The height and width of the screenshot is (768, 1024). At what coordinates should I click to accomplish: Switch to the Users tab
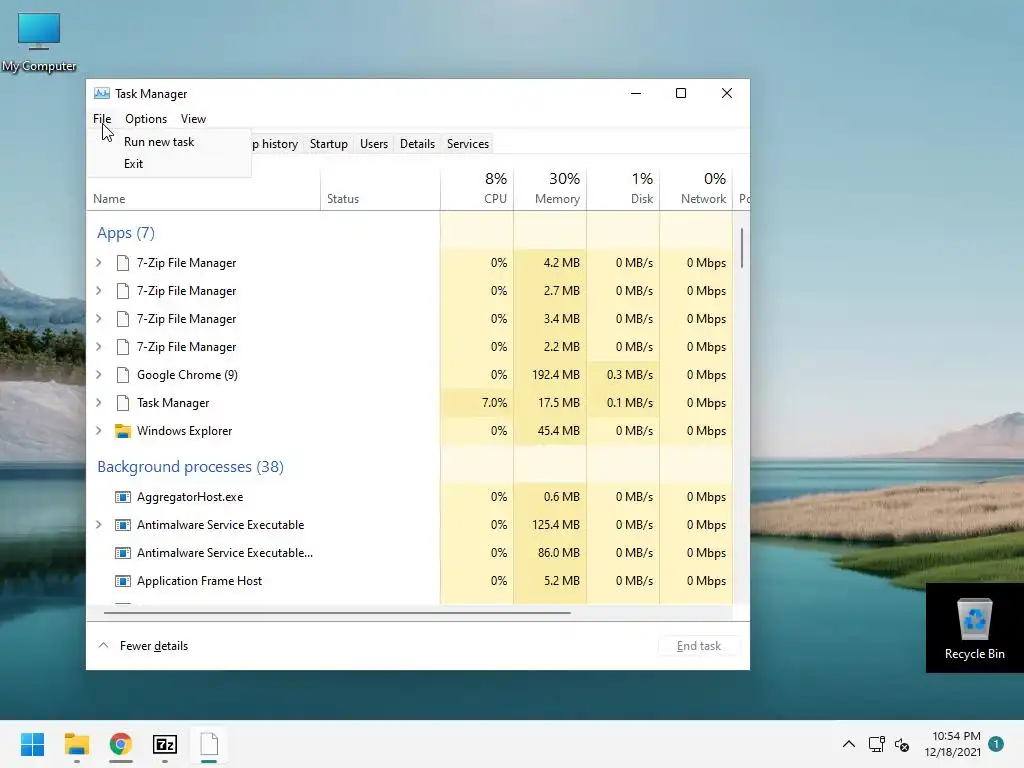pyautogui.click(x=374, y=144)
